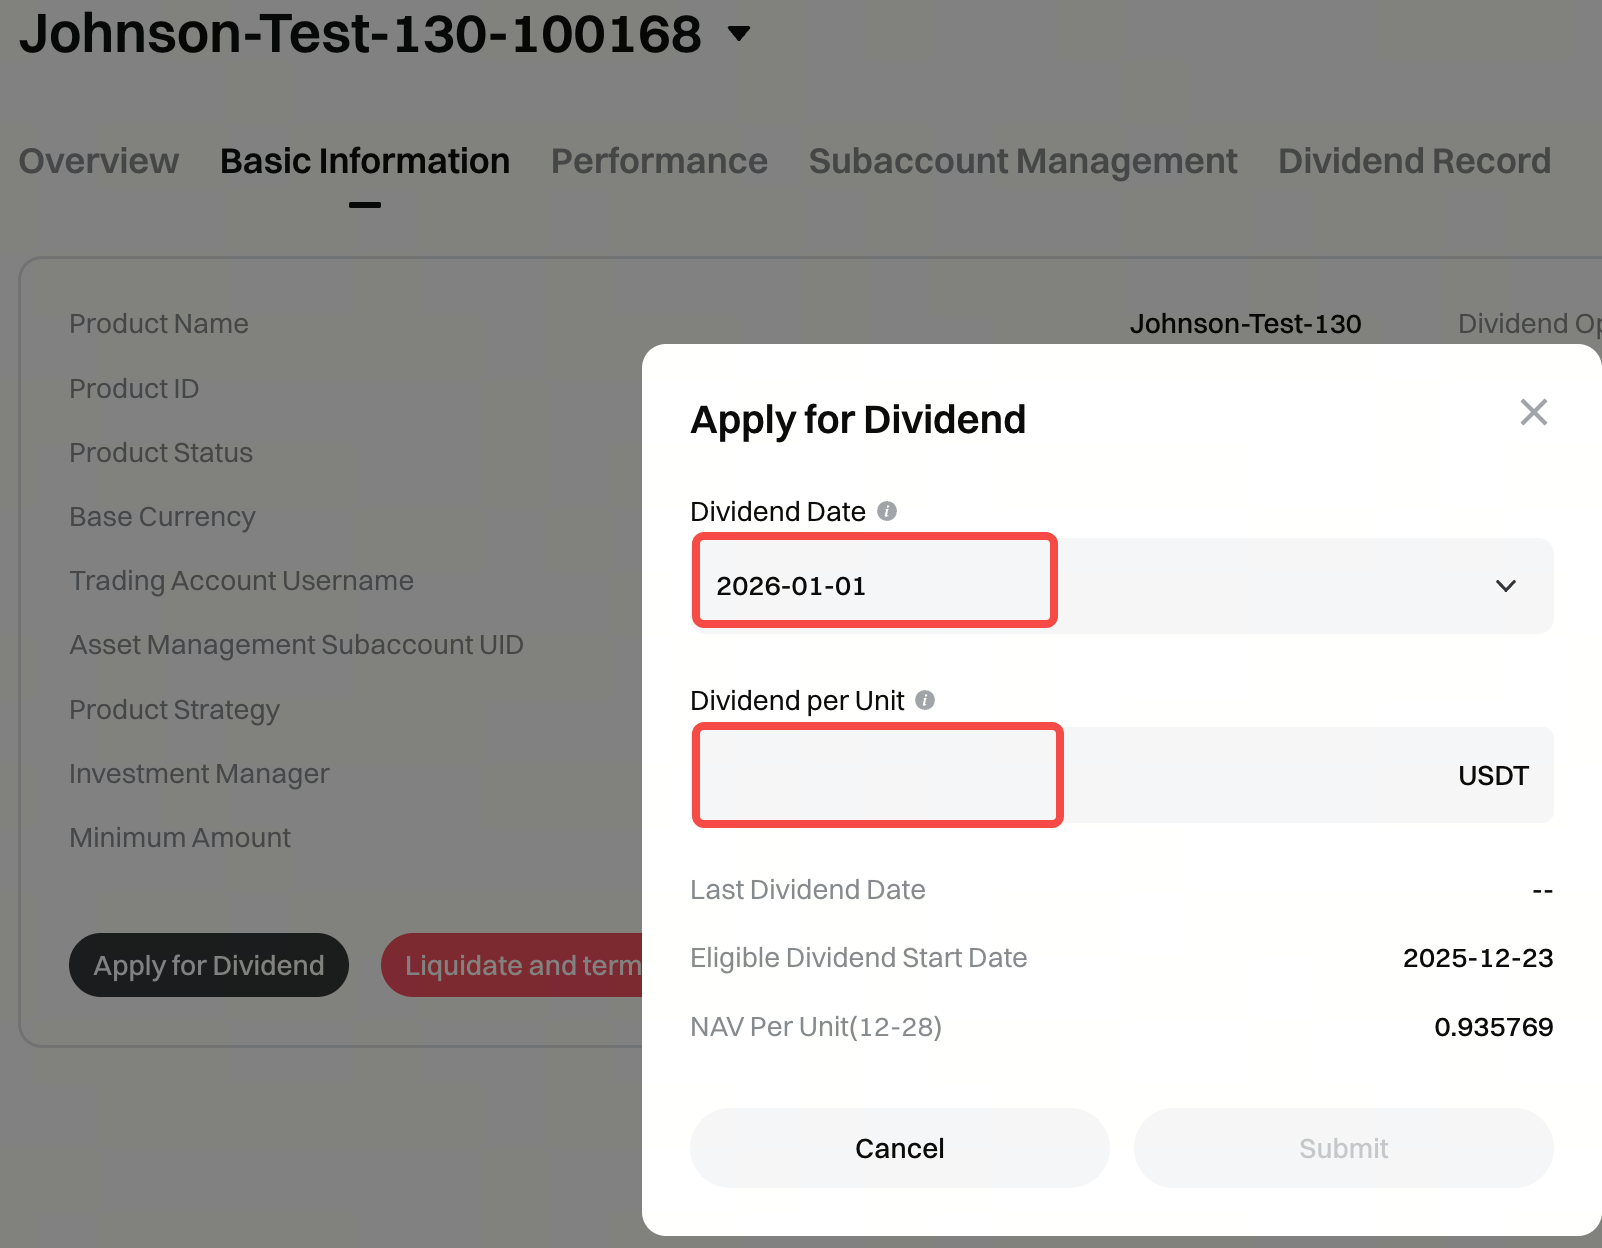Image resolution: width=1602 pixels, height=1248 pixels.
Task: Click the dark Apply for Dividend button
Action: click(209, 965)
